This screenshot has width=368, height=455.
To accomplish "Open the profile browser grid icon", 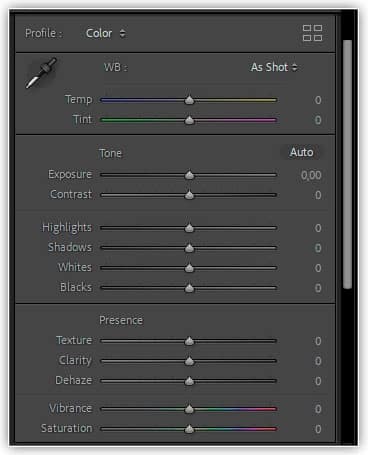I will click(x=312, y=33).
